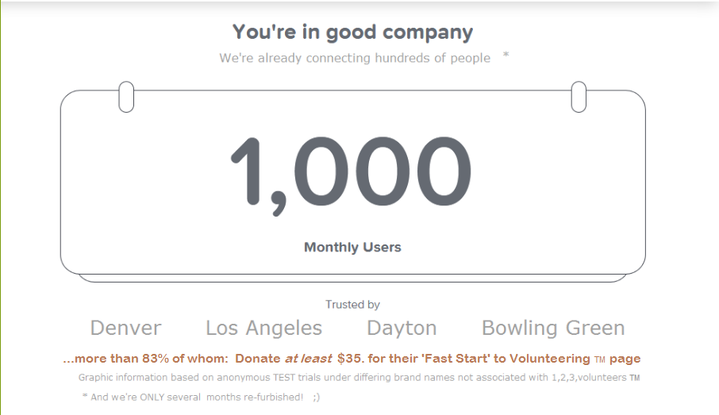Click the asterisk after 'hundreds of people'
This screenshot has height=415, width=719.
point(506,55)
